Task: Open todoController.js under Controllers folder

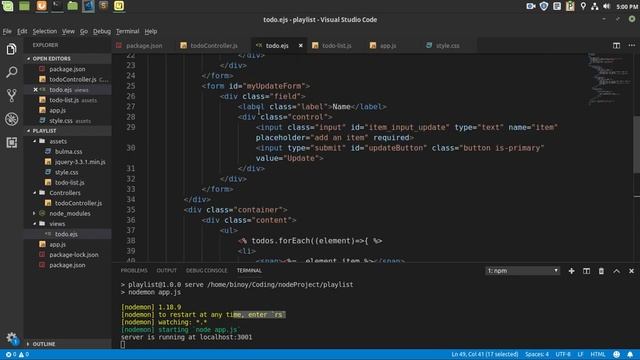Action: (x=78, y=203)
